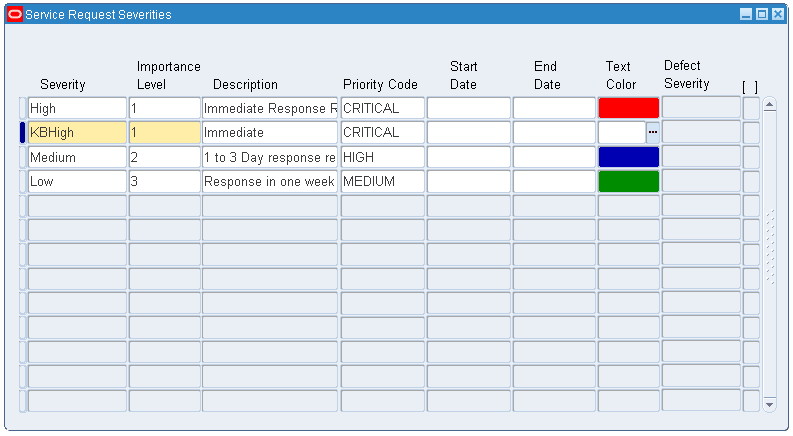Click the End Date field for Medium row
The image size is (793, 436).
pyautogui.click(x=555, y=157)
